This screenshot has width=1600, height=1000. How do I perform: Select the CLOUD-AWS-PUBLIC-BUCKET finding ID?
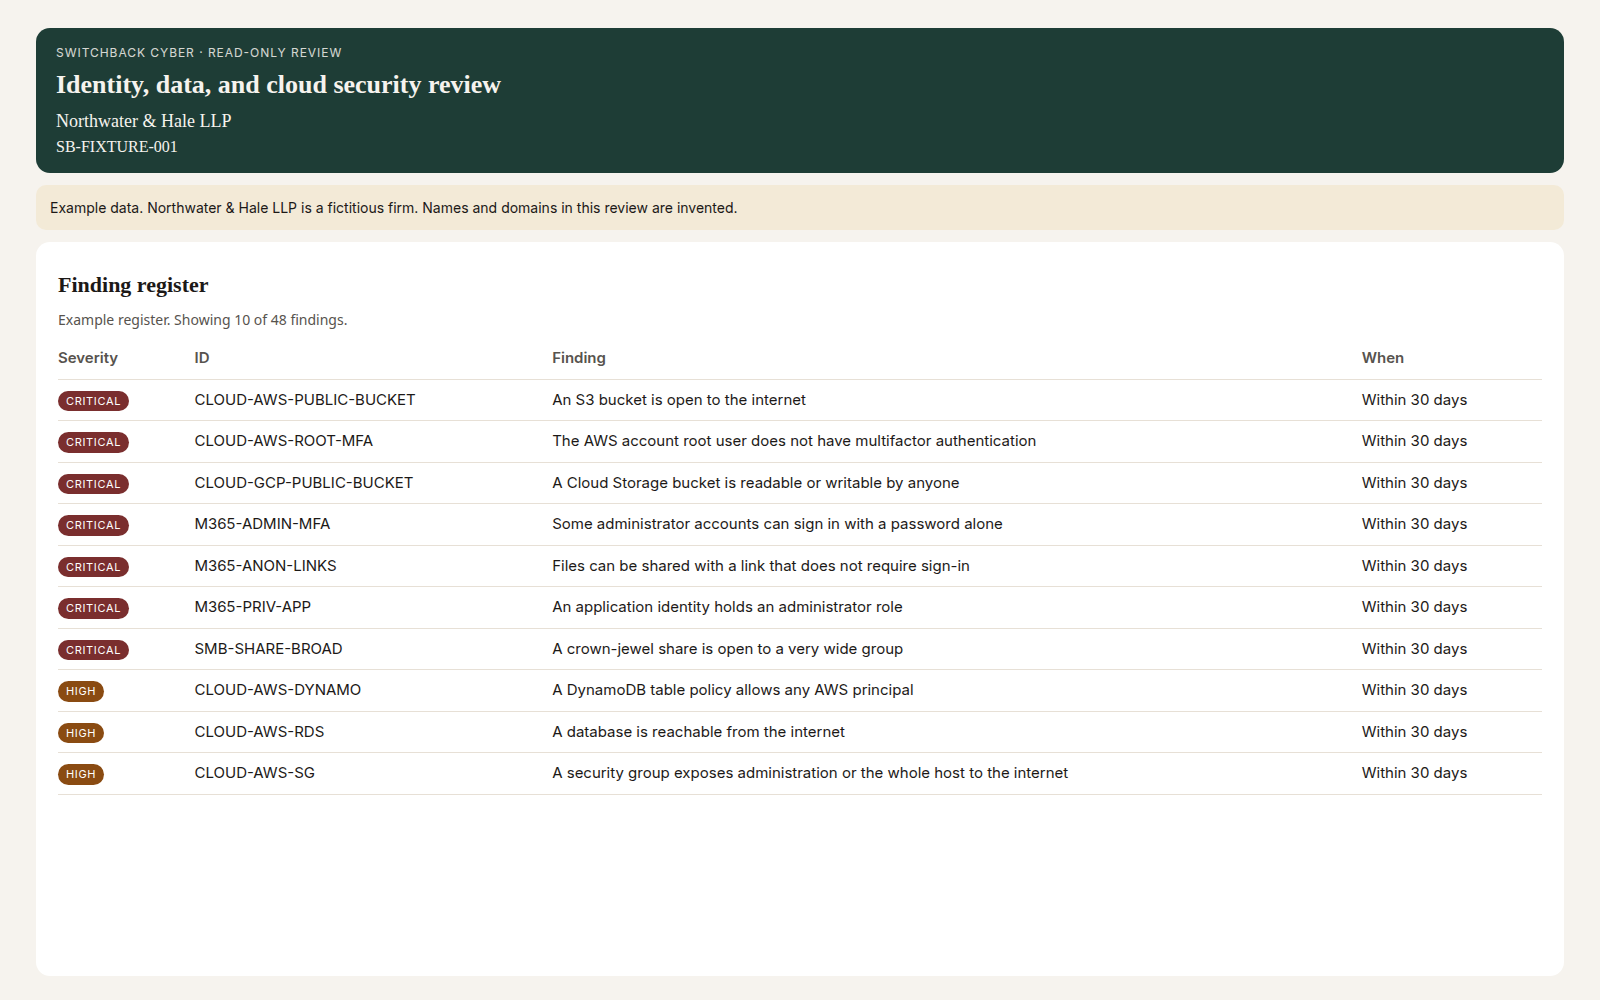pos(305,400)
